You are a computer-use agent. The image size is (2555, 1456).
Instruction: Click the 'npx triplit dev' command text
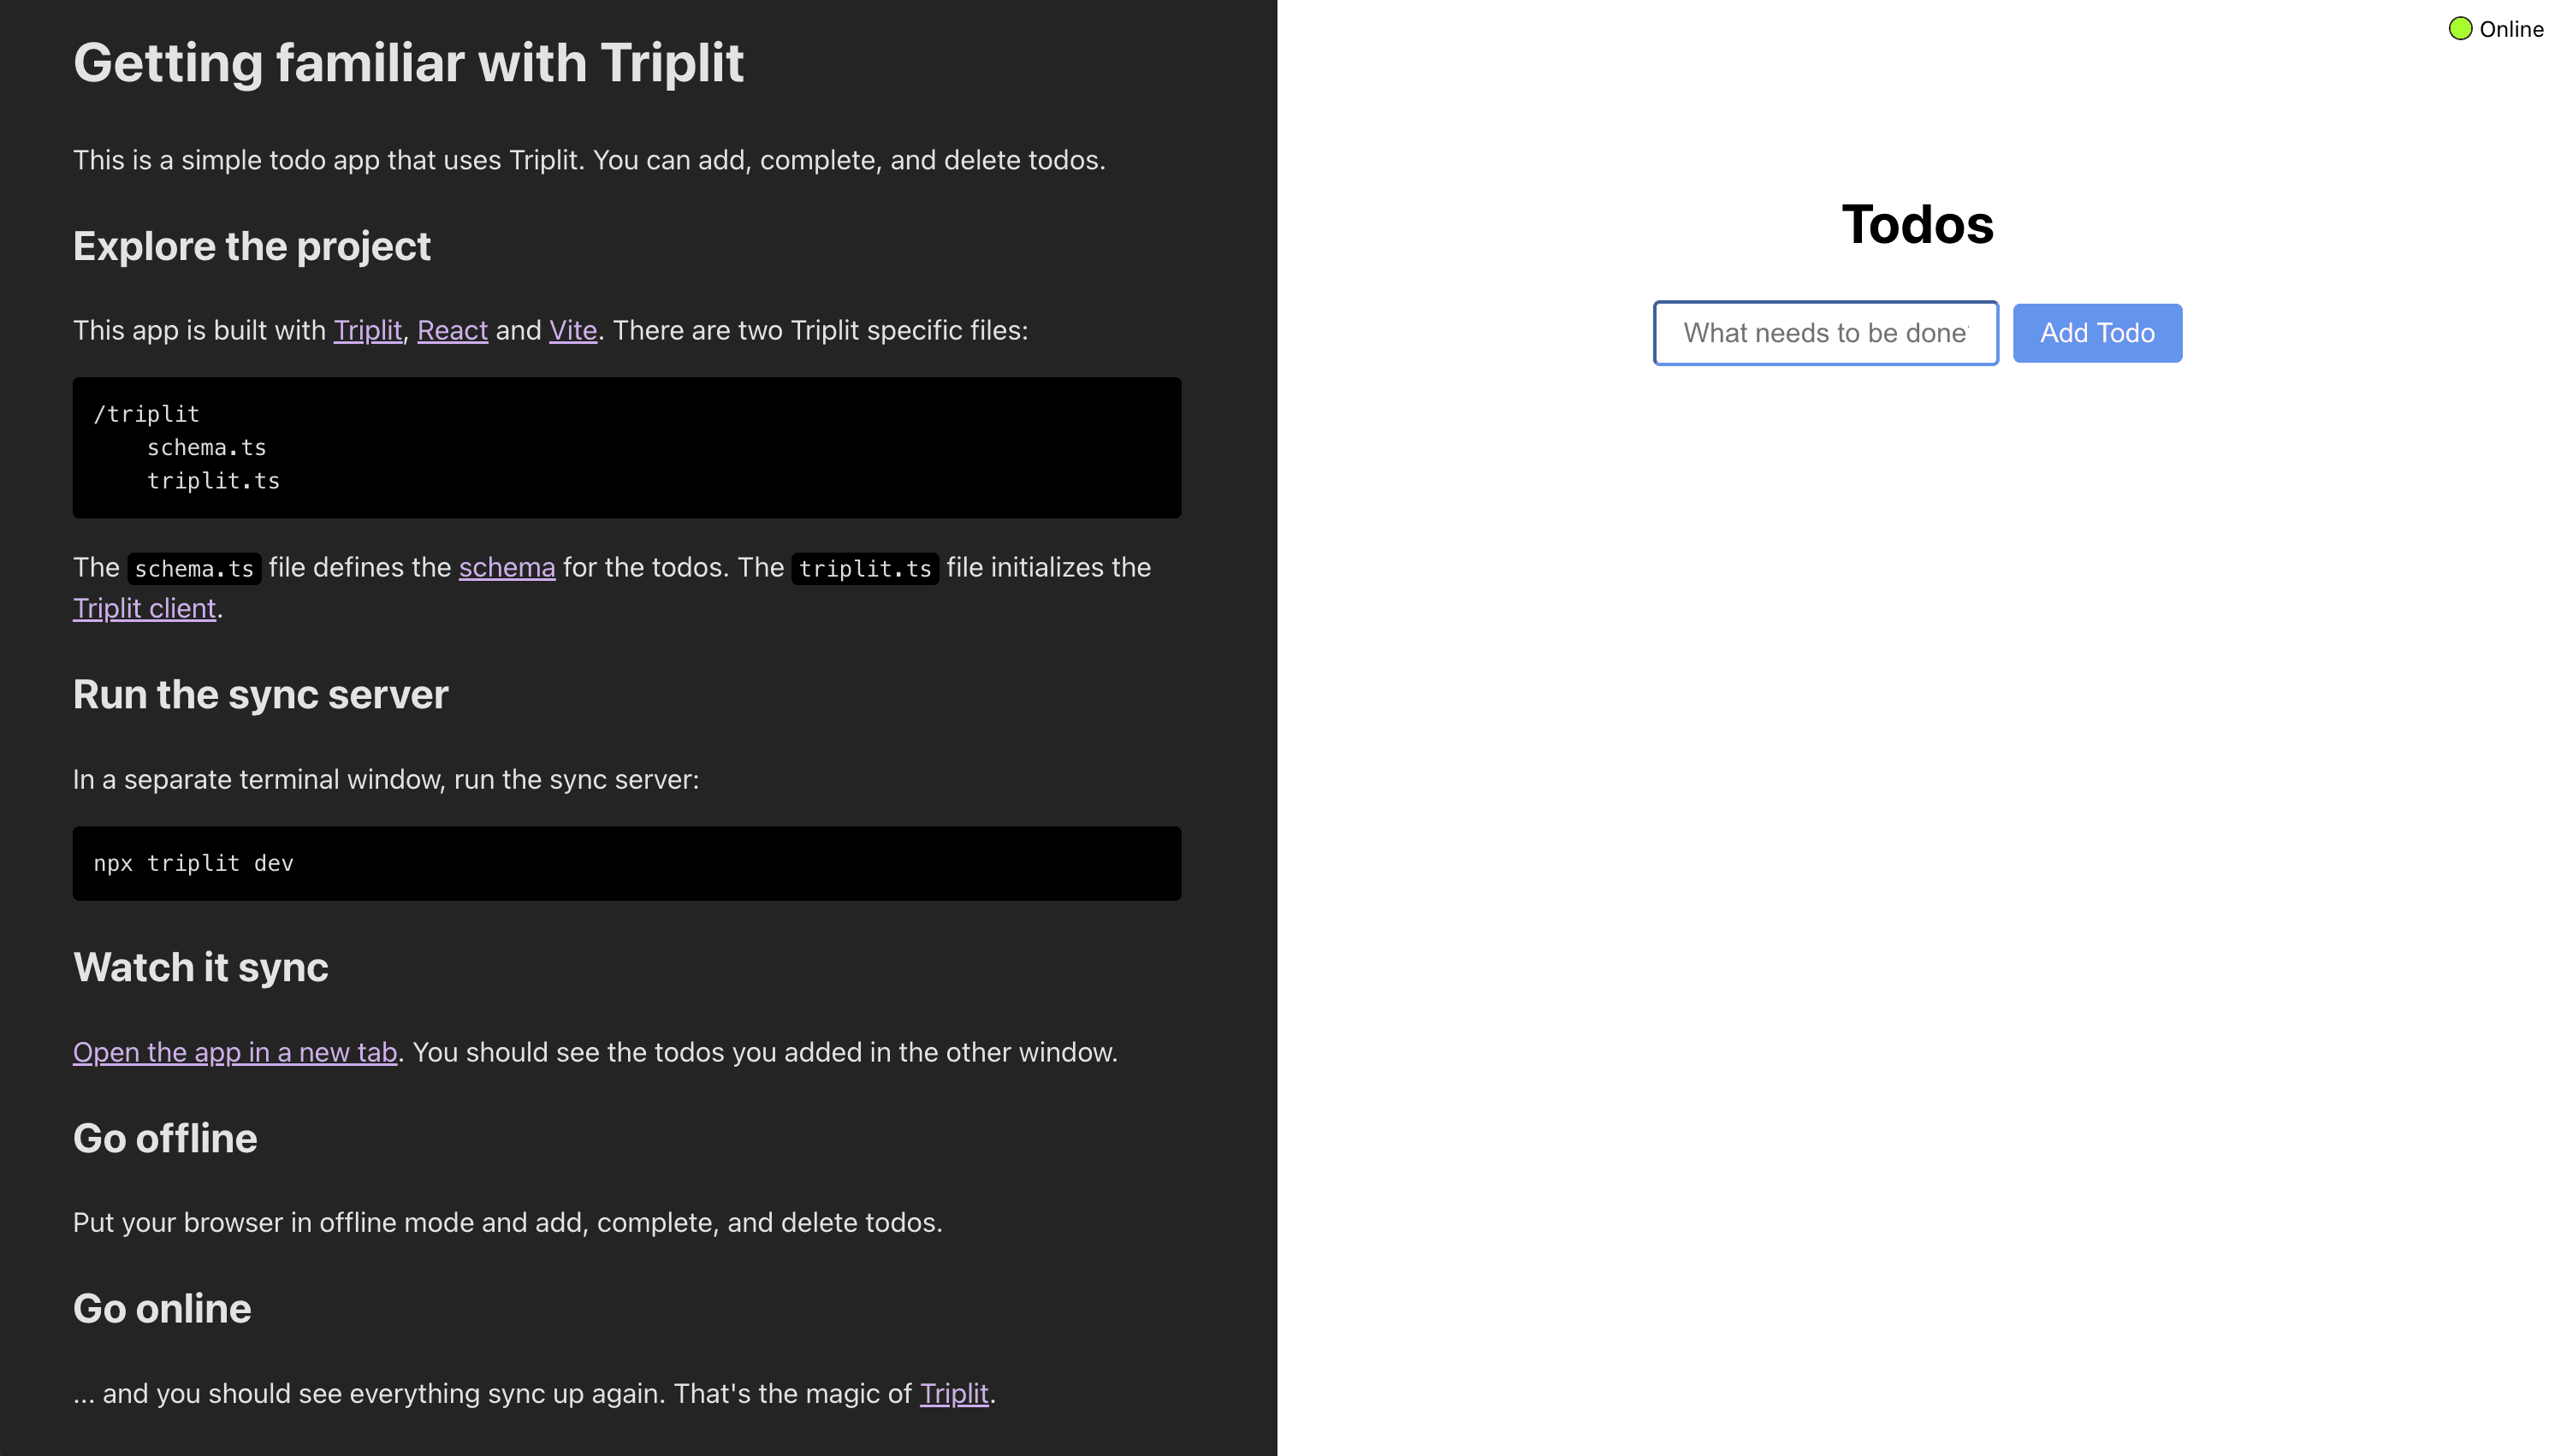(193, 863)
